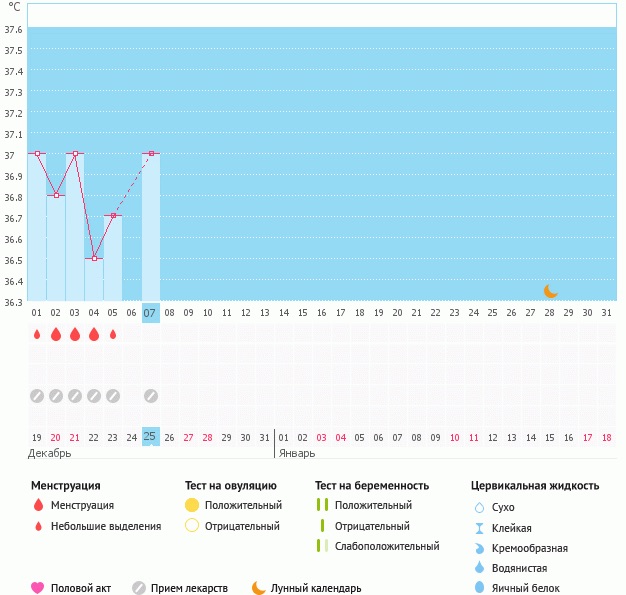Click the empty negative ovulation test circle
This screenshot has height=595, width=626.
point(192,526)
